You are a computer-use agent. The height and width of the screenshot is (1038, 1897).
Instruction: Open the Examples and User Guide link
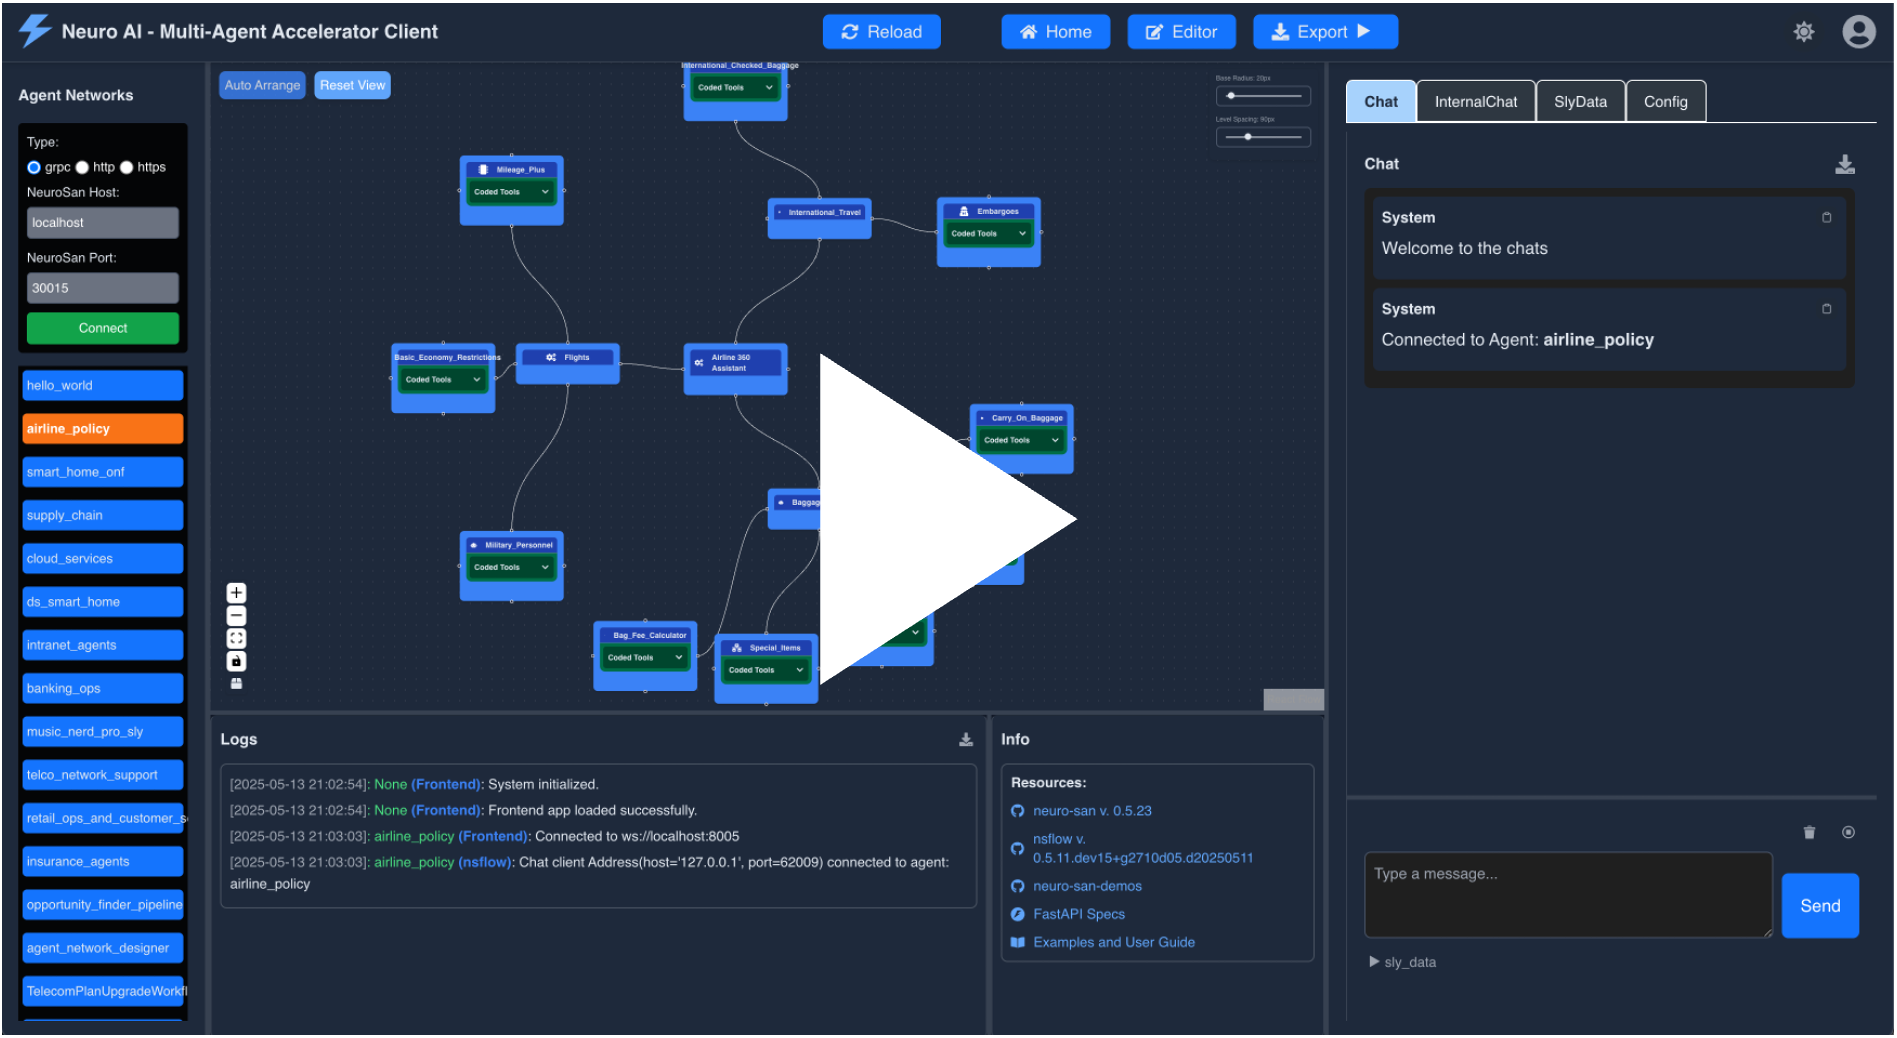tap(1114, 942)
